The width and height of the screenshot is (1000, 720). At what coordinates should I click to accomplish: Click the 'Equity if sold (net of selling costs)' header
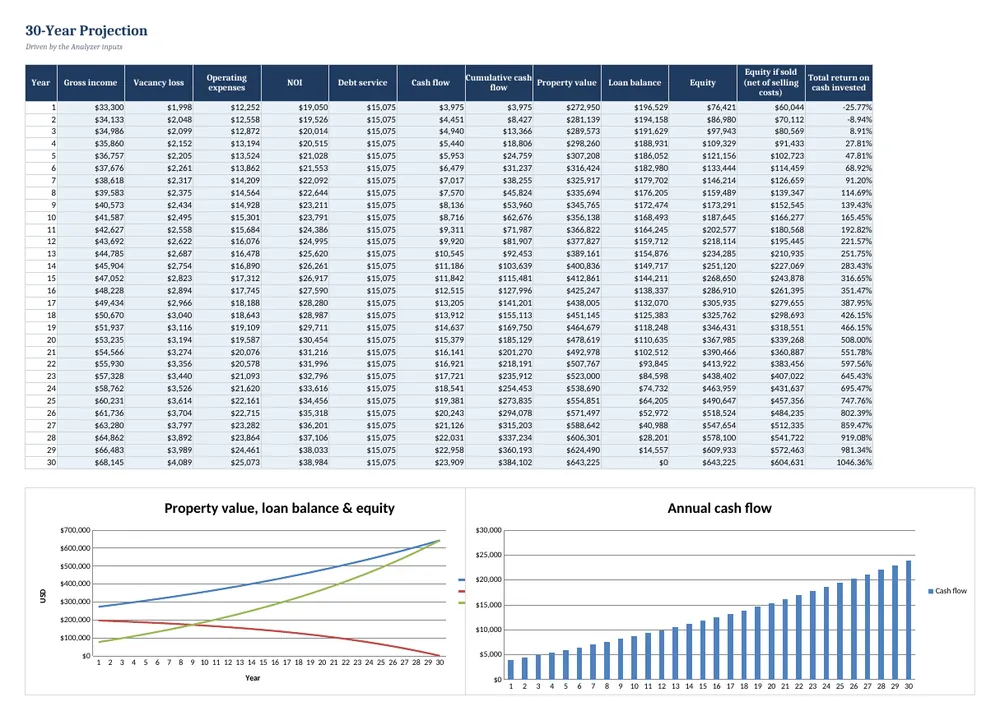click(x=771, y=82)
